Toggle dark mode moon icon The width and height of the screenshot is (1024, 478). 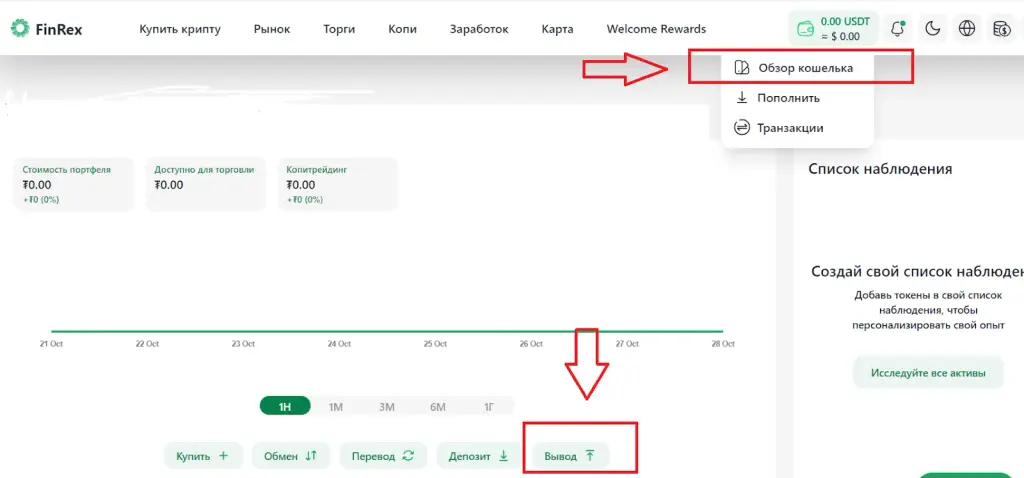click(933, 29)
